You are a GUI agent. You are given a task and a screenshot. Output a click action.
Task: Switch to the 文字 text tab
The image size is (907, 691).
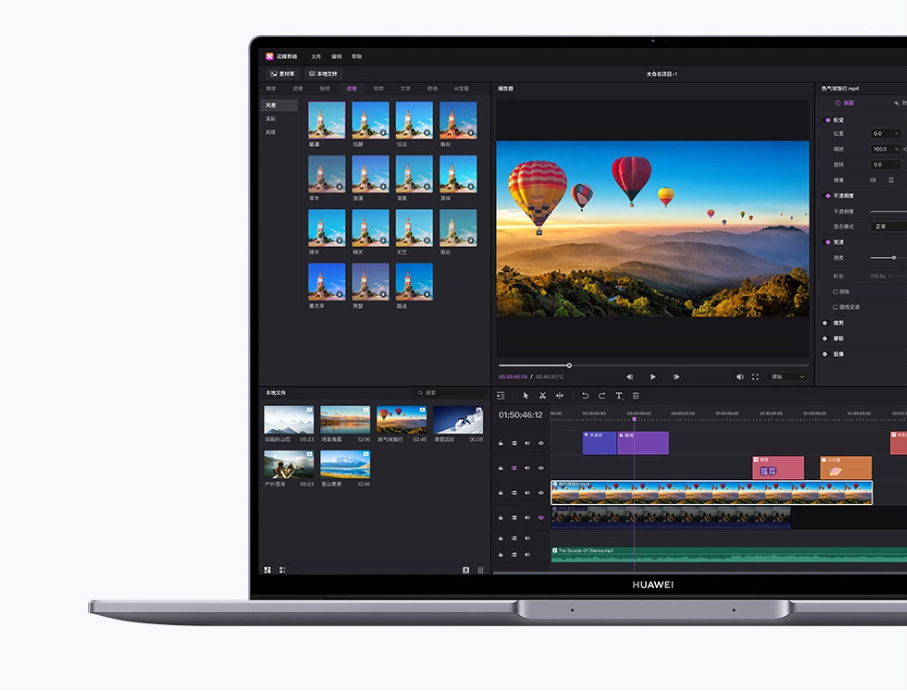[405, 88]
